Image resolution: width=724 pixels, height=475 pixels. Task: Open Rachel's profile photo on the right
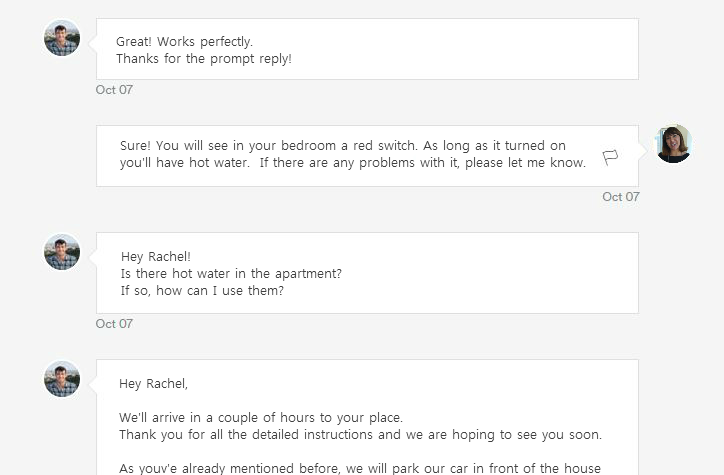673,145
